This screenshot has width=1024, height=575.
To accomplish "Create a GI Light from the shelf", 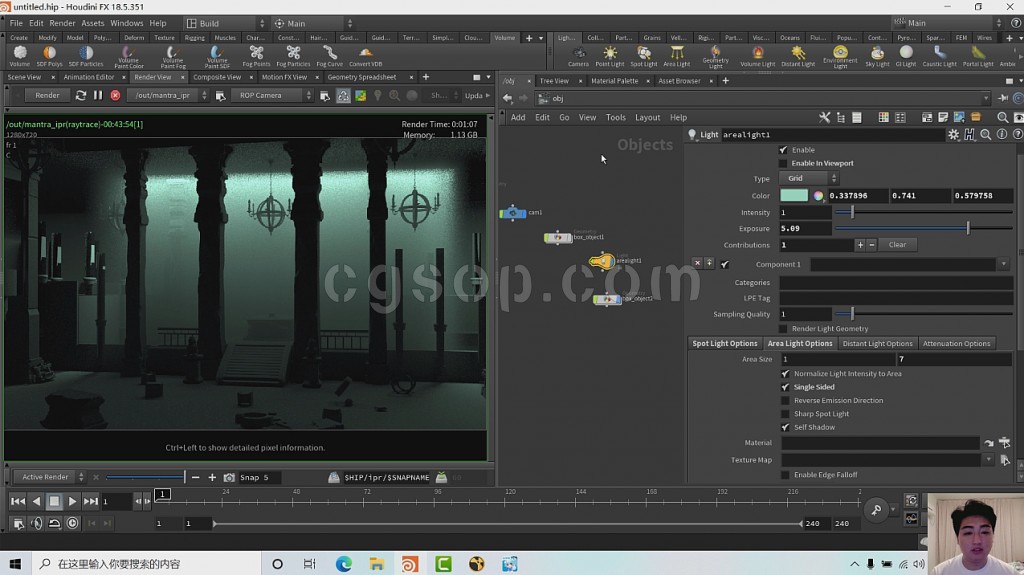I will click(x=906, y=56).
